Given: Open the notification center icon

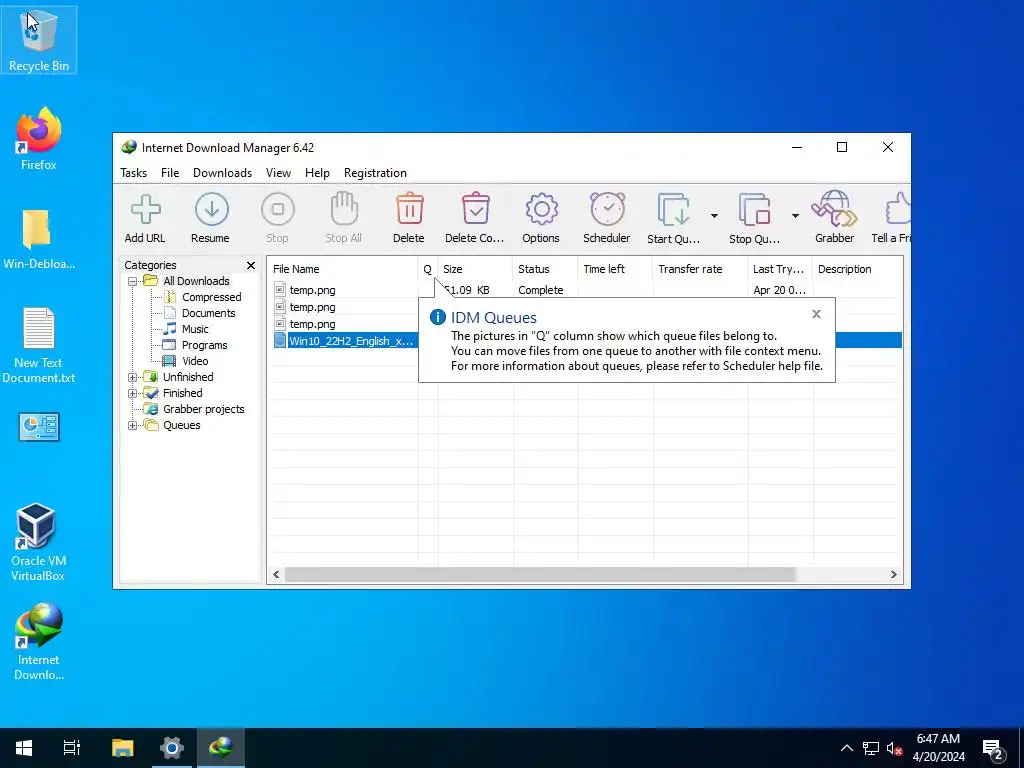Looking at the screenshot, I should [x=993, y=748].
